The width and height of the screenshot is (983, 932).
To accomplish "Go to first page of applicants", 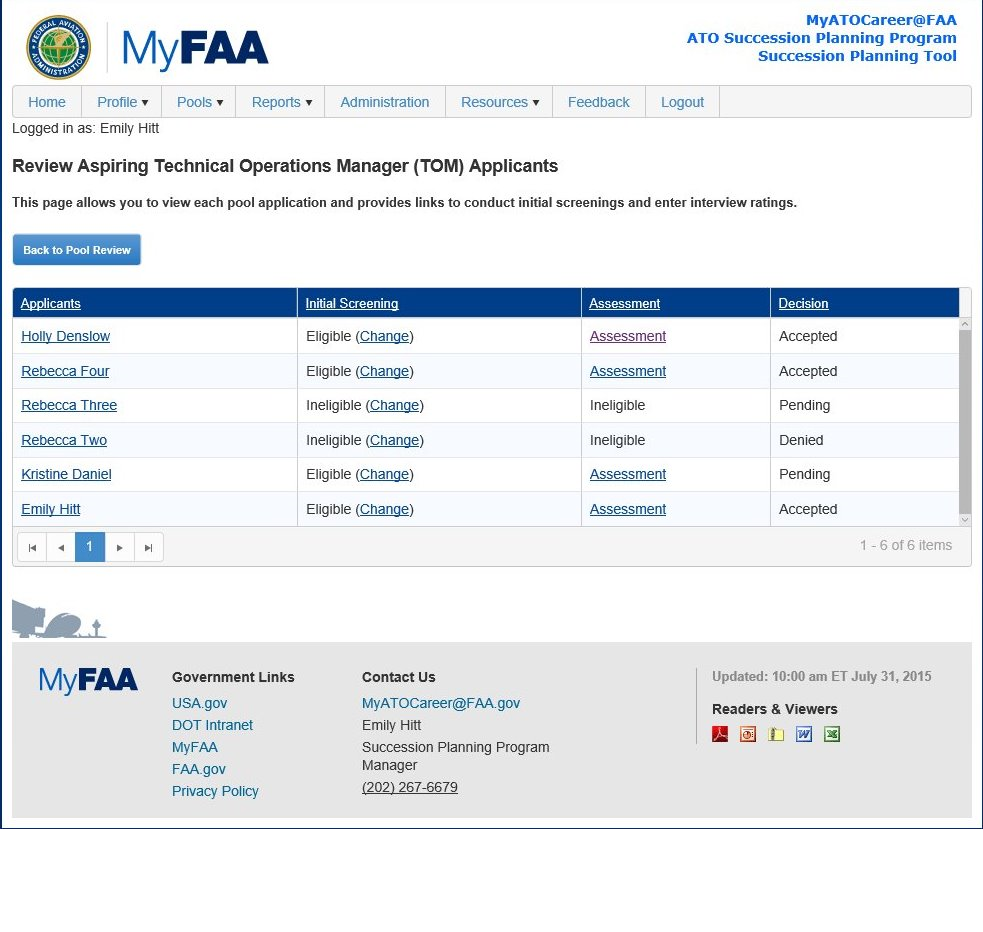I will point(32,547).
